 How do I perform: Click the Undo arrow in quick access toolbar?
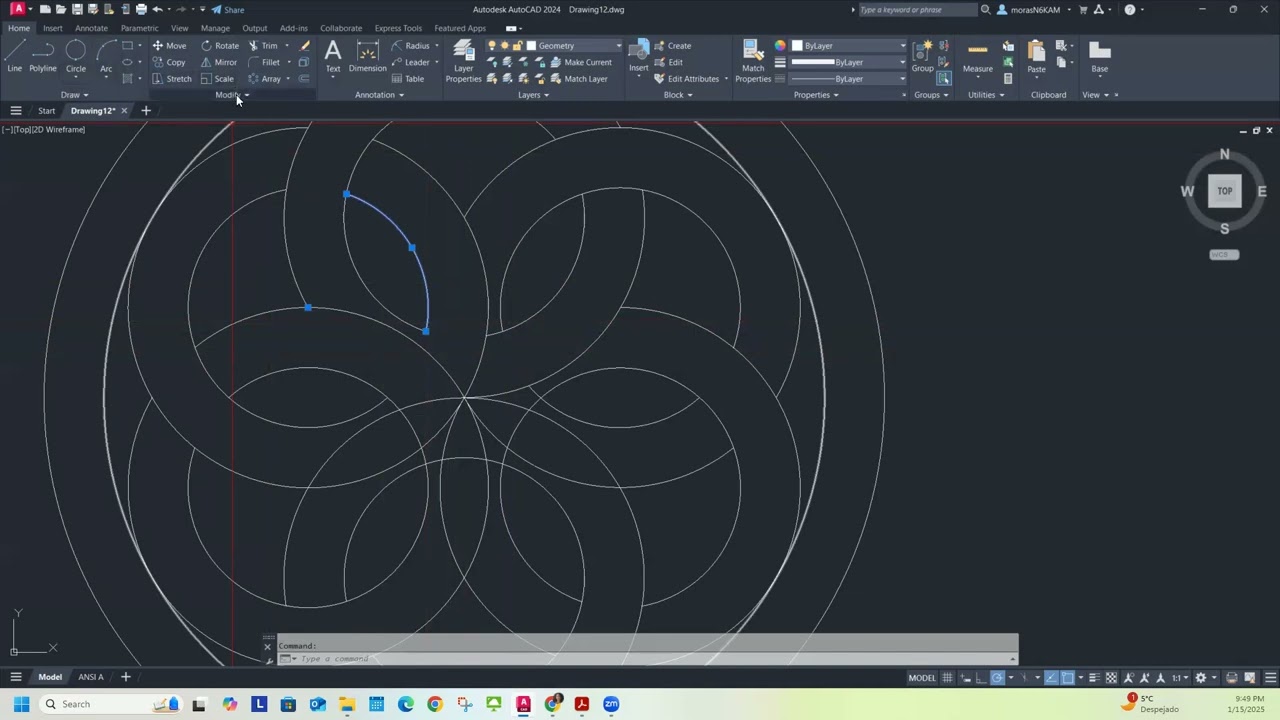point(157,9)
